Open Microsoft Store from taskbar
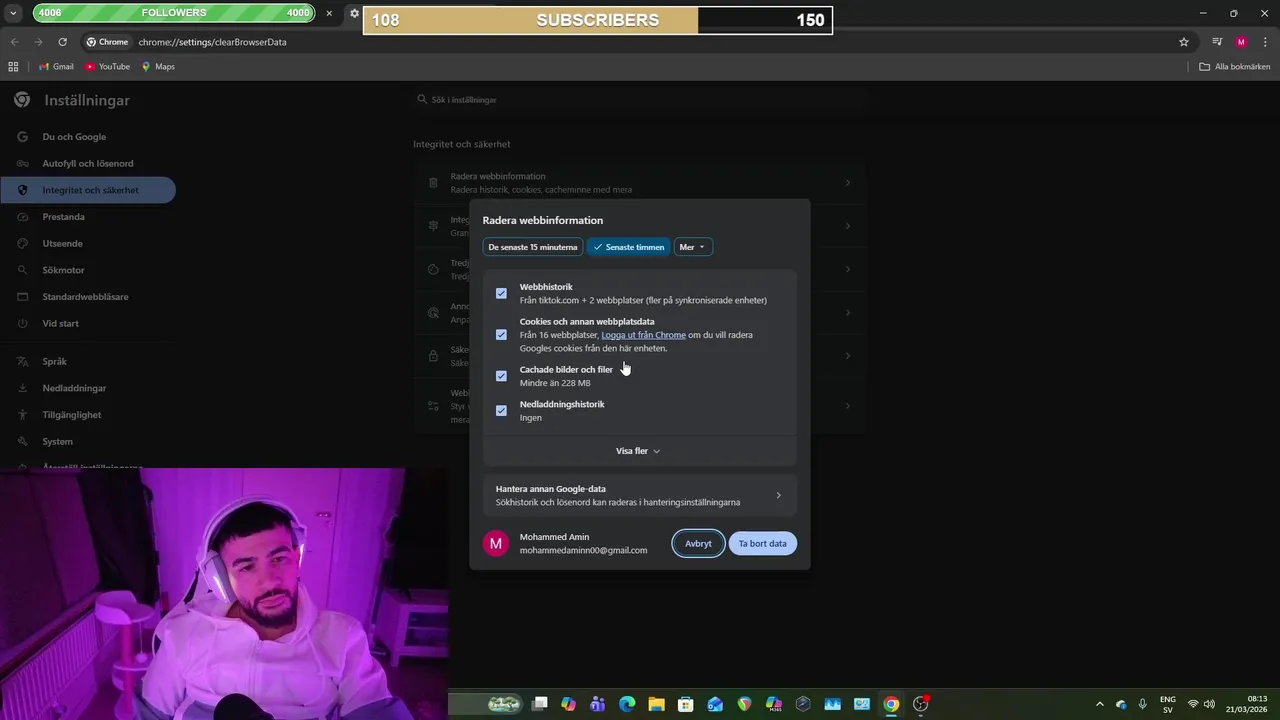This screenshot has width=1280, height=720. tap(685, 704)
